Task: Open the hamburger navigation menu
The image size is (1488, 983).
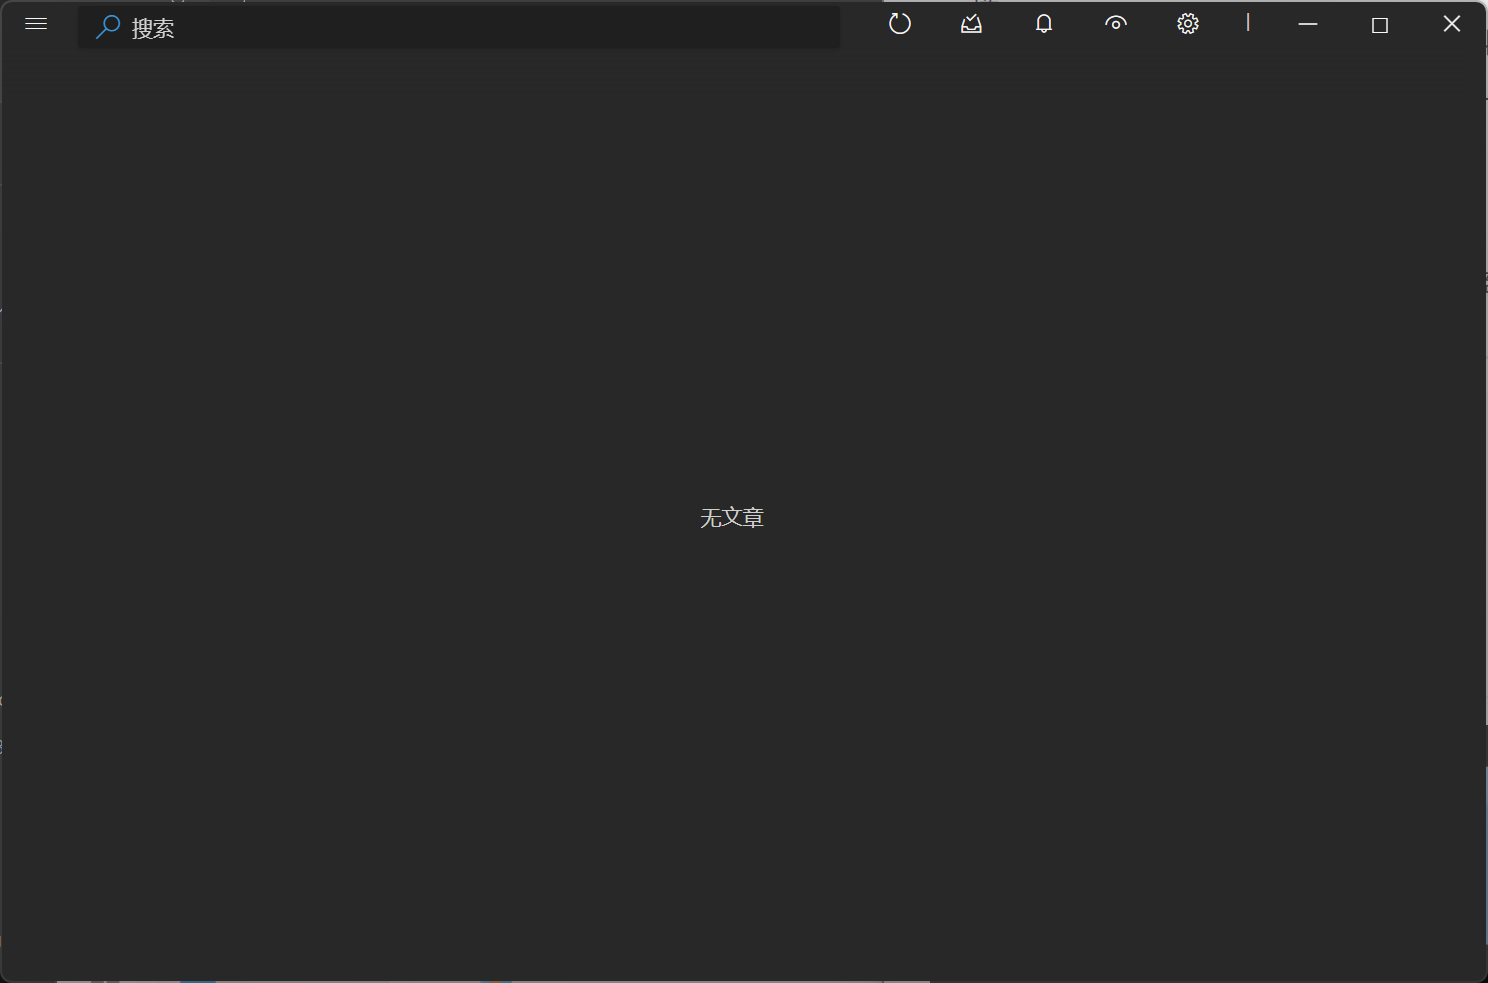Action: pos(36,24)
